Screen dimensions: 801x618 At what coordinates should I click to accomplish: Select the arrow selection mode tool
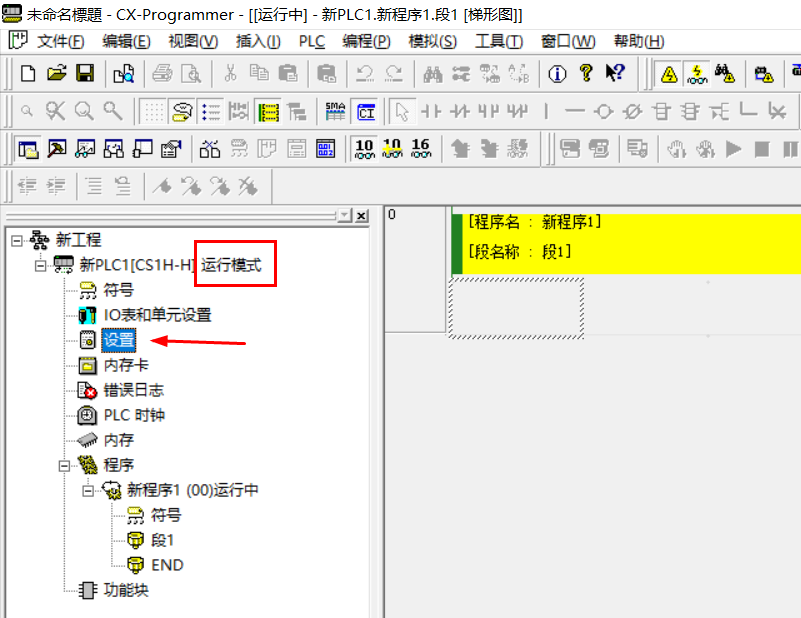tap(402, 111)
